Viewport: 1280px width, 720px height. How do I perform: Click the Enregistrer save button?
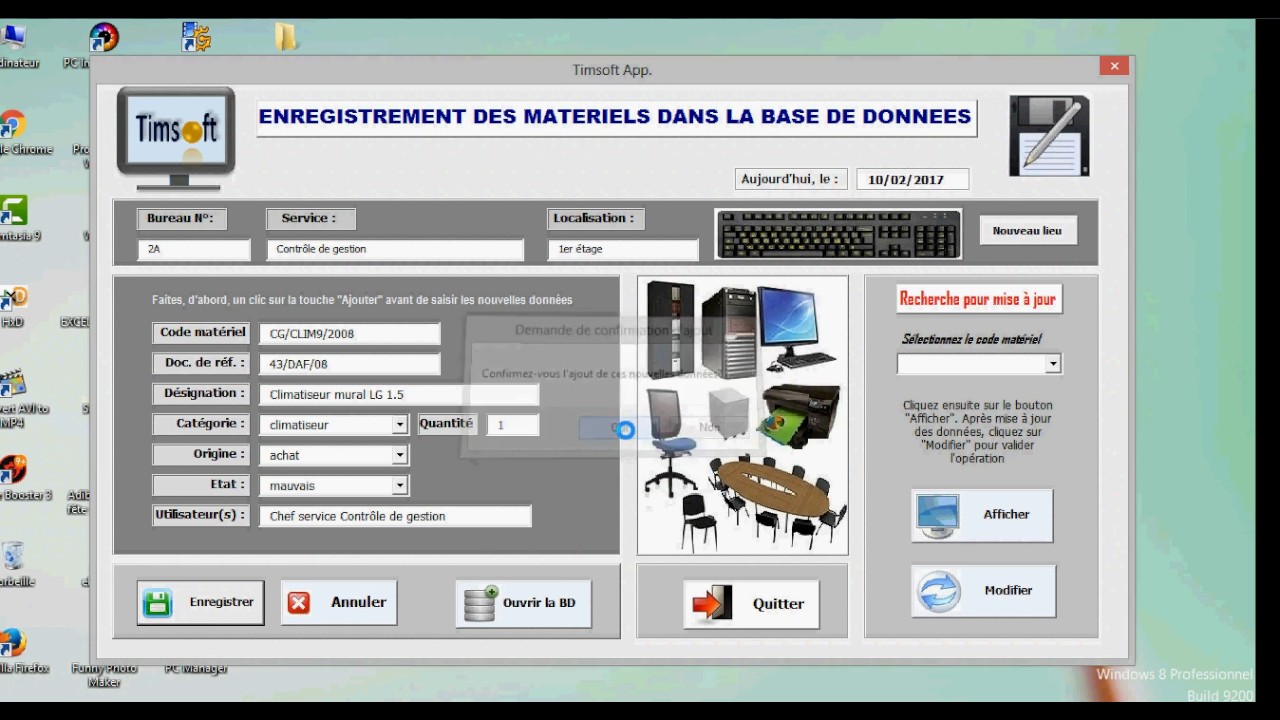coord(201,603)
